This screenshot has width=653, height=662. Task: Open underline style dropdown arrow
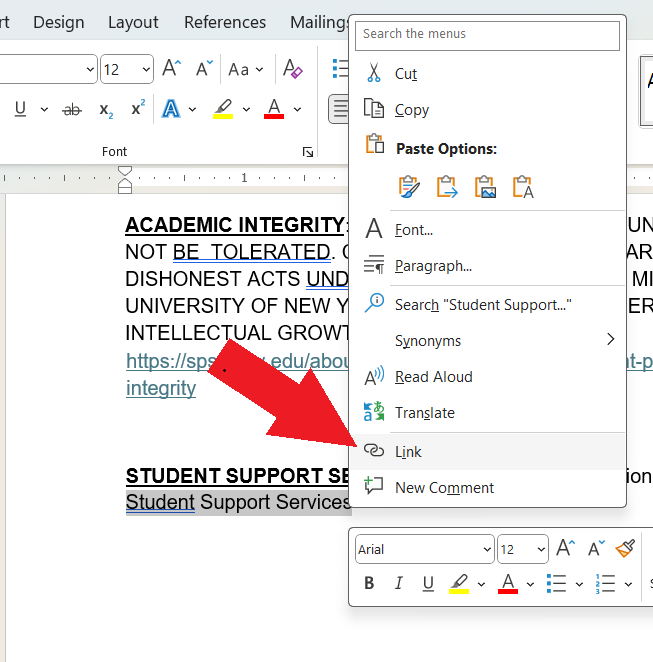tap(44, 110)
